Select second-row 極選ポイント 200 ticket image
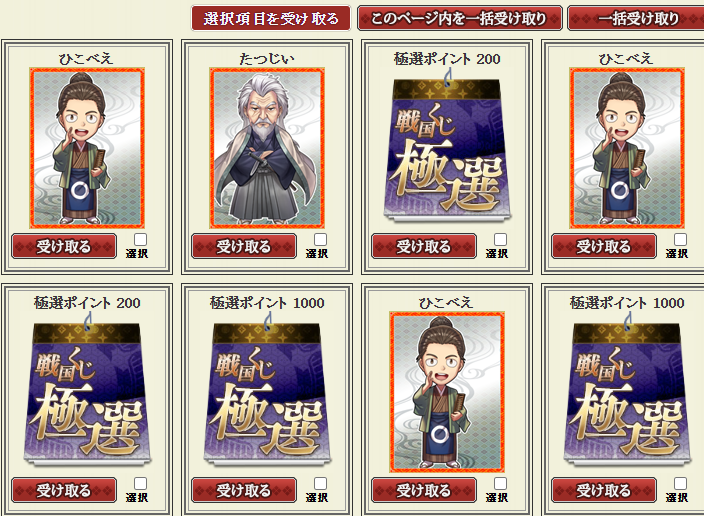704x516 pixels. [x=87, y=394]
